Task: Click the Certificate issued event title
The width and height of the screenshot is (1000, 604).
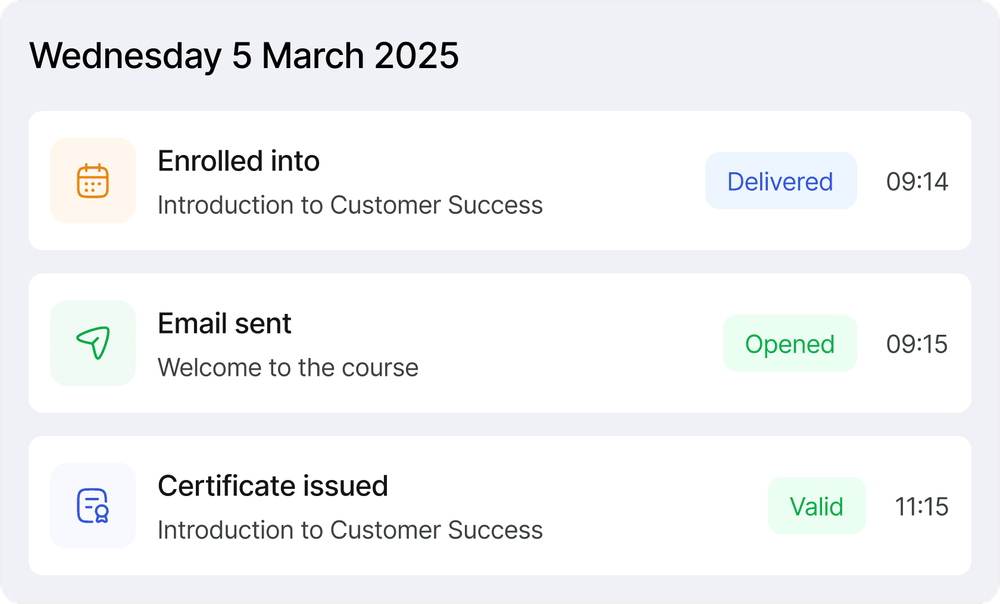Action: (273, 485)
